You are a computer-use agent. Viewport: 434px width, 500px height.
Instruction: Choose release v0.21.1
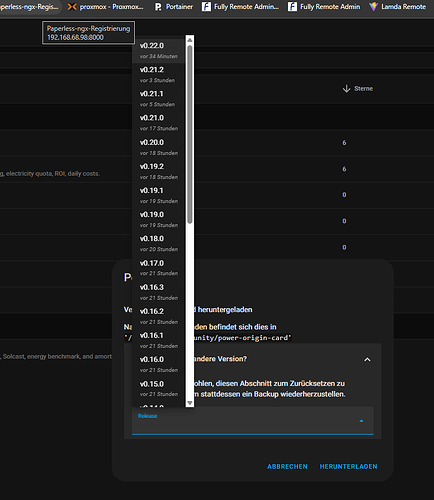pos(159,99)
